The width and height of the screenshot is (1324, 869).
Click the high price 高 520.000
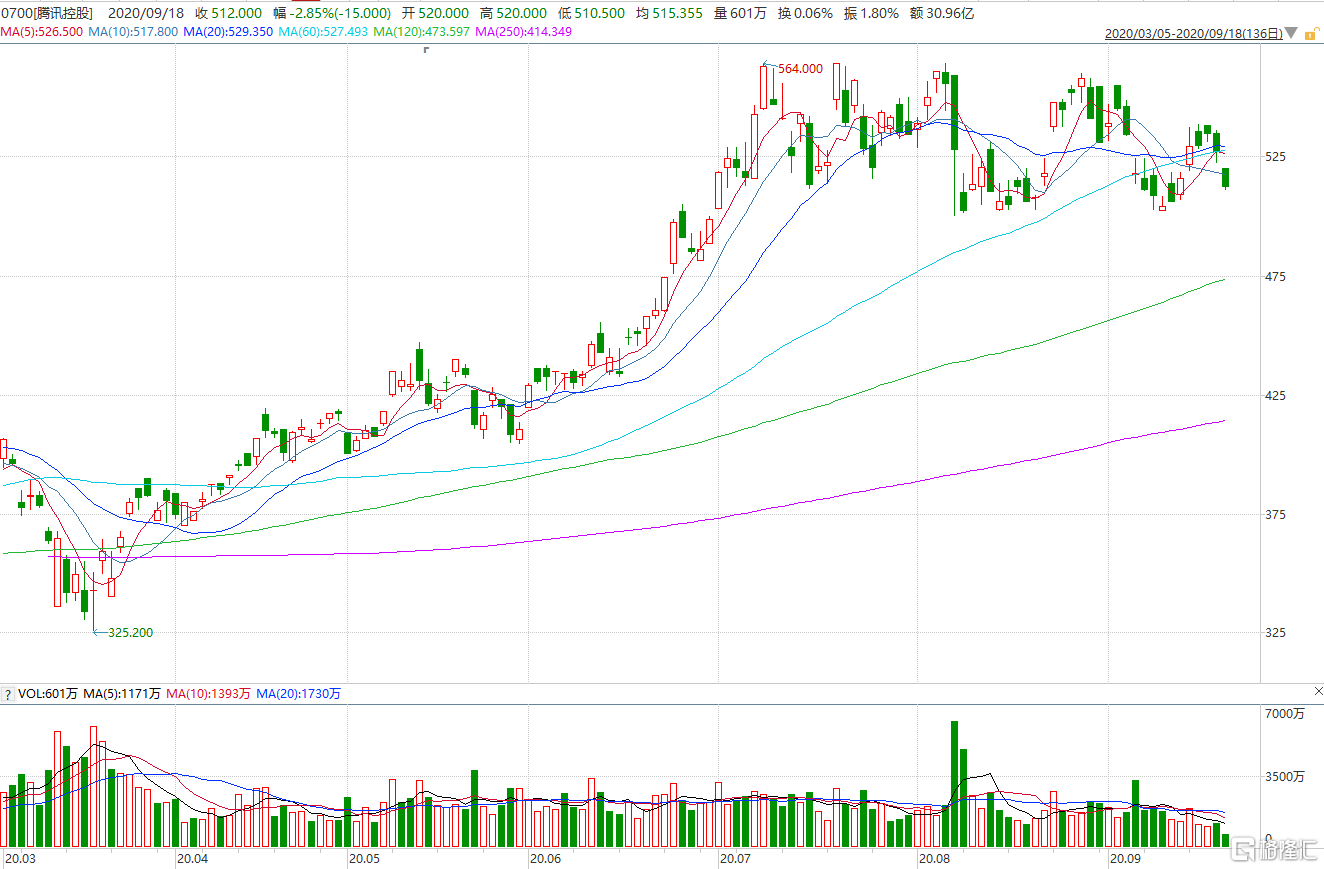pyautogui.click(x=513, y=13)
